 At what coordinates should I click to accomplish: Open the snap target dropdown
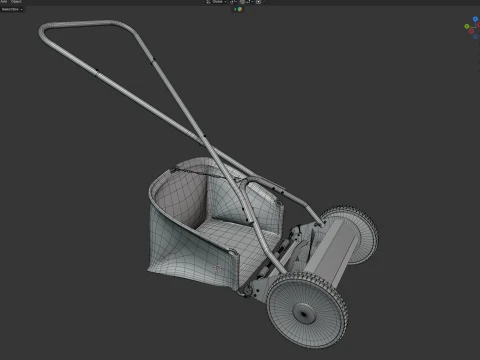click(x=249, y=2)
